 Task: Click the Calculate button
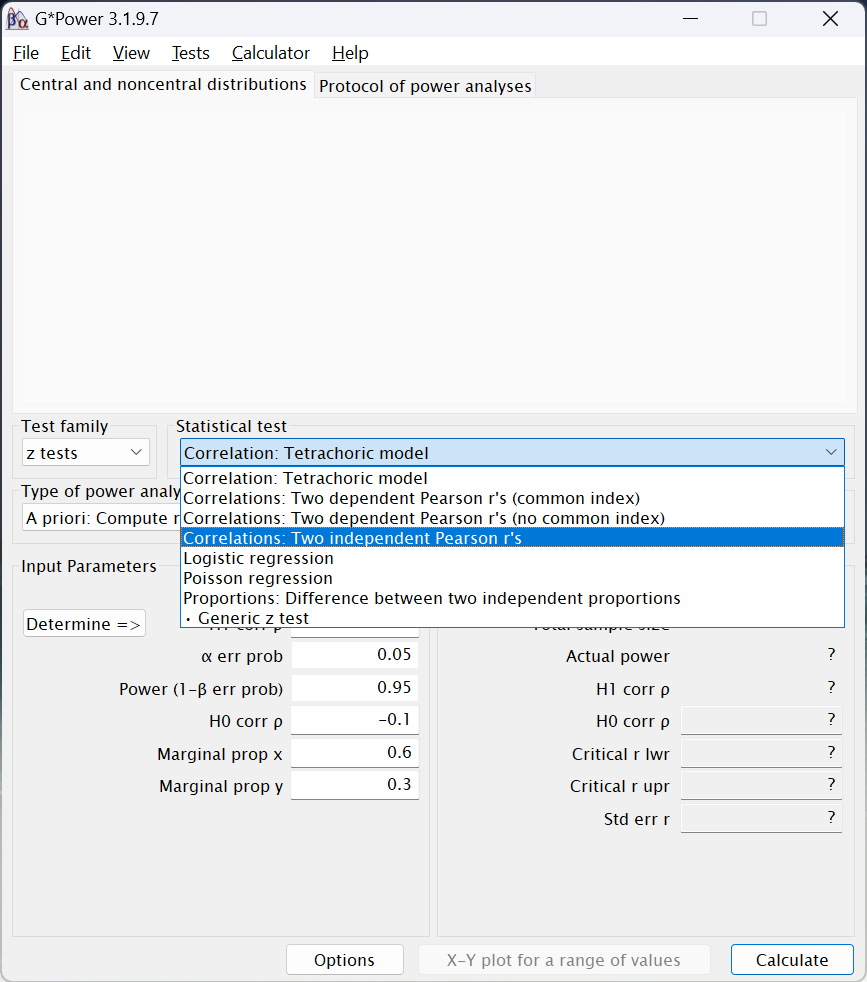point(792,959)
